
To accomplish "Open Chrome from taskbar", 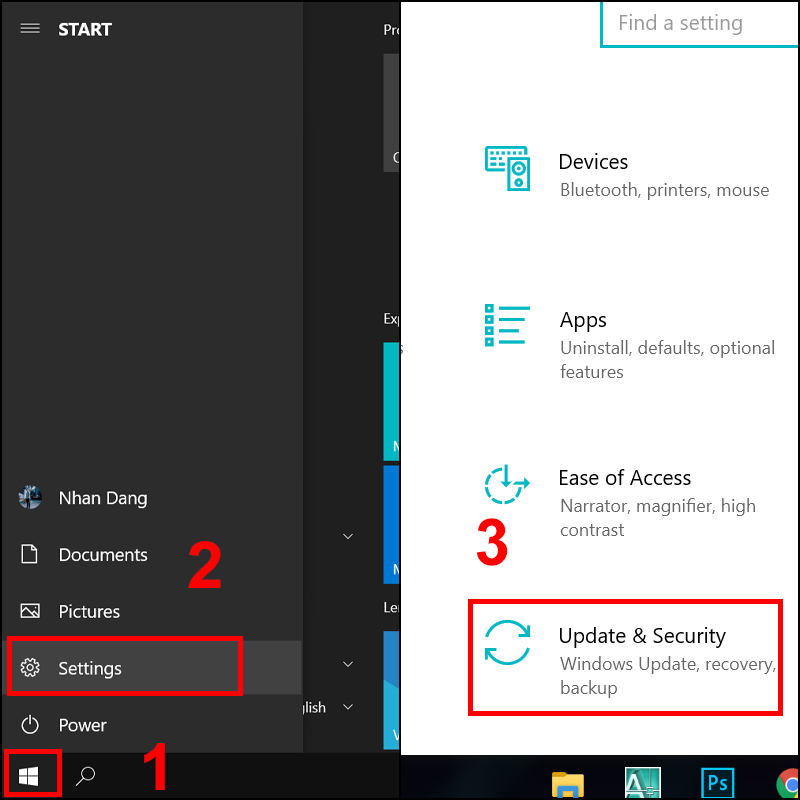I will 789,784.
